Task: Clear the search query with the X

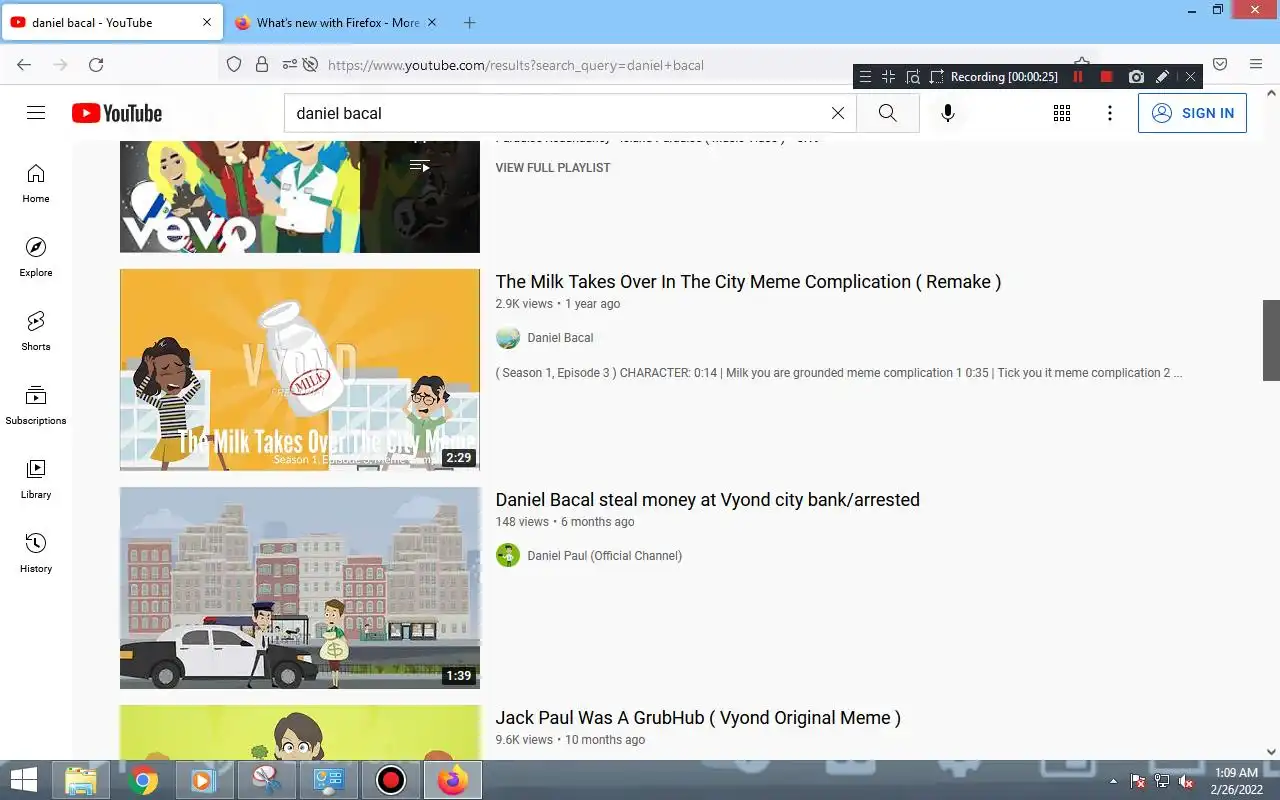Action: click(838, 113)
